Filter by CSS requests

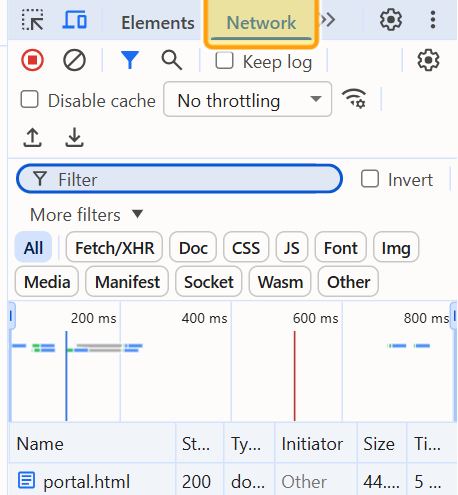pos(246,248)
